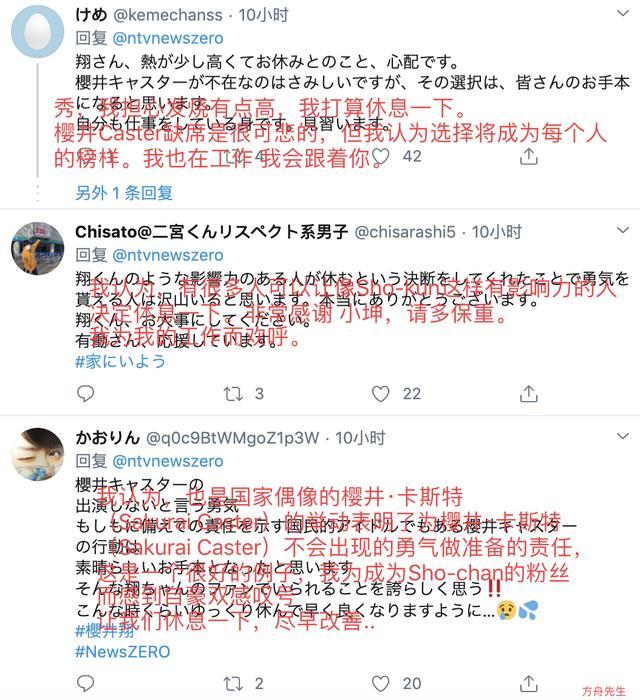Show 另外 1 条回复 thread
Screen dimensions: 640x700
[x=124, y=193]
